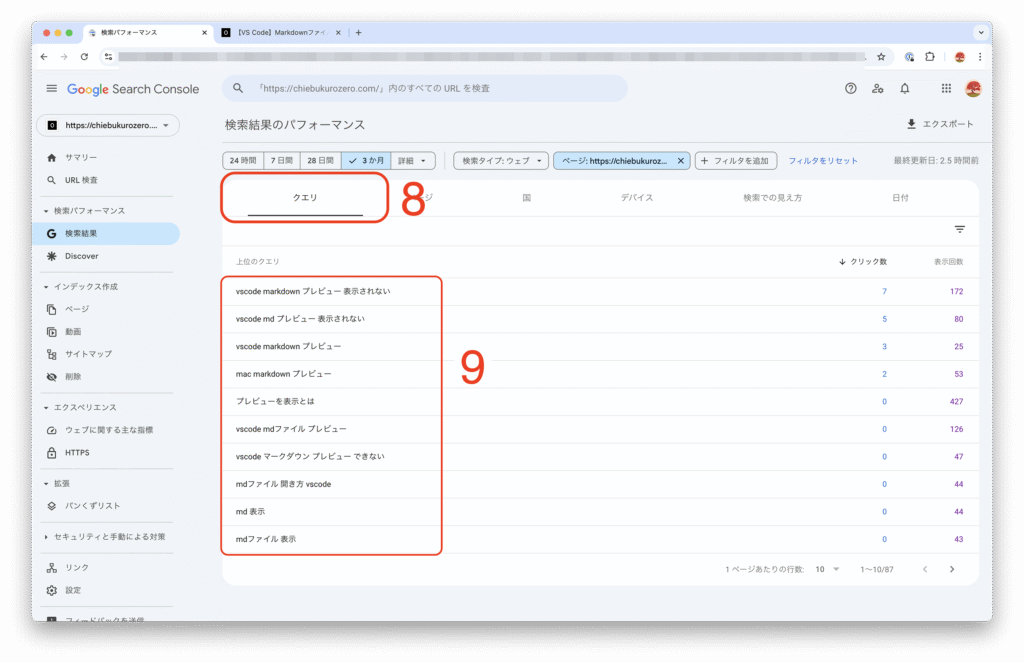Switch to the 検索での見え方 tab

[773, 198]
